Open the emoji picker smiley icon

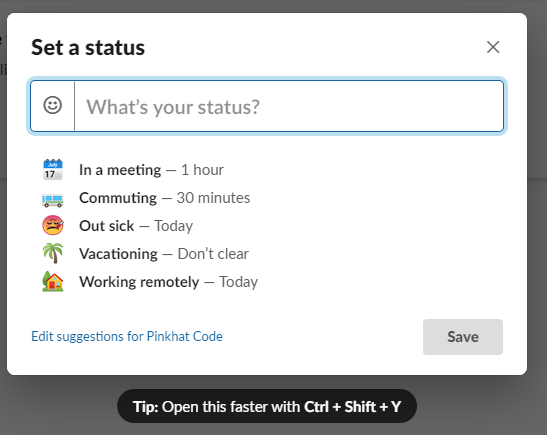coord(53,105)
